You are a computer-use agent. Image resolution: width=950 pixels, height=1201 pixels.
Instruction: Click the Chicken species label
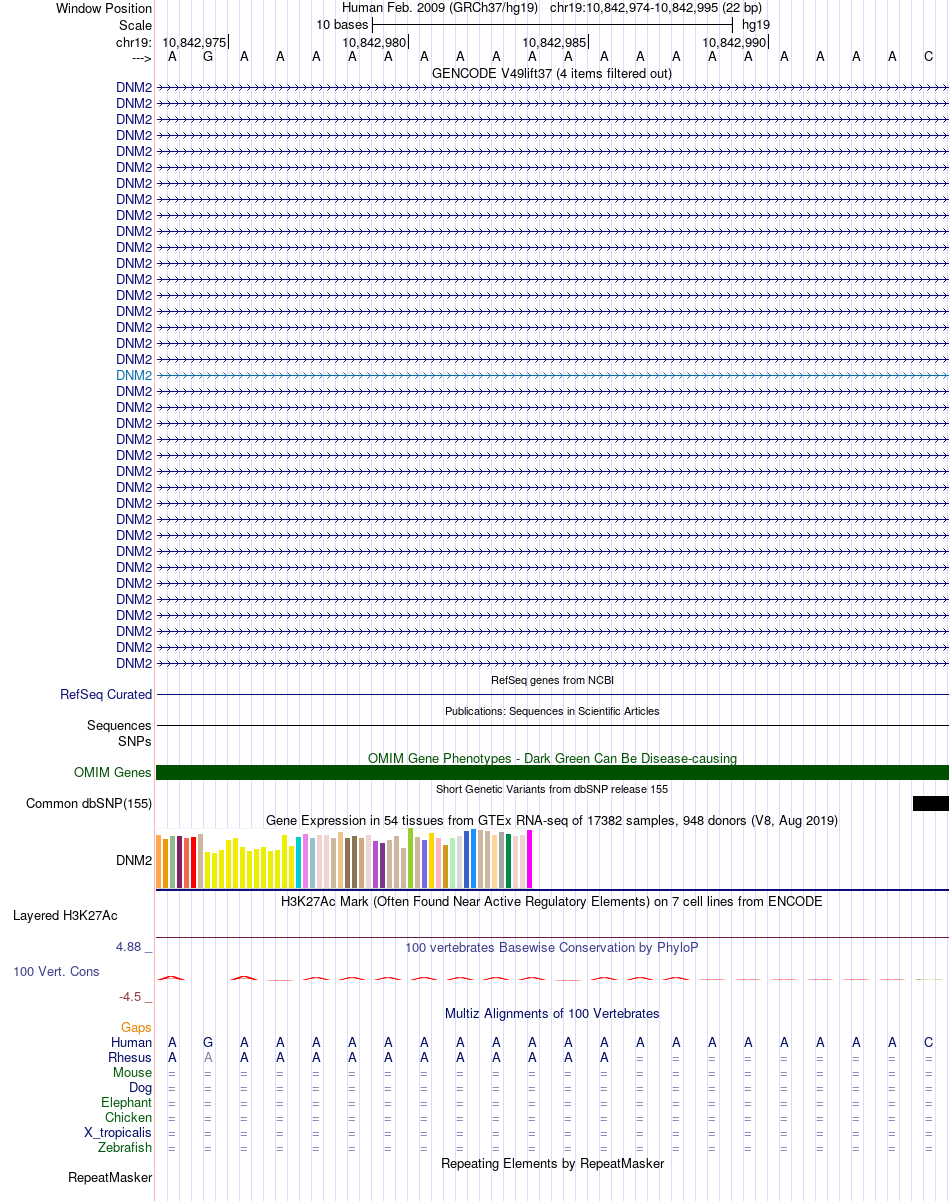[x=128, y=1117]
